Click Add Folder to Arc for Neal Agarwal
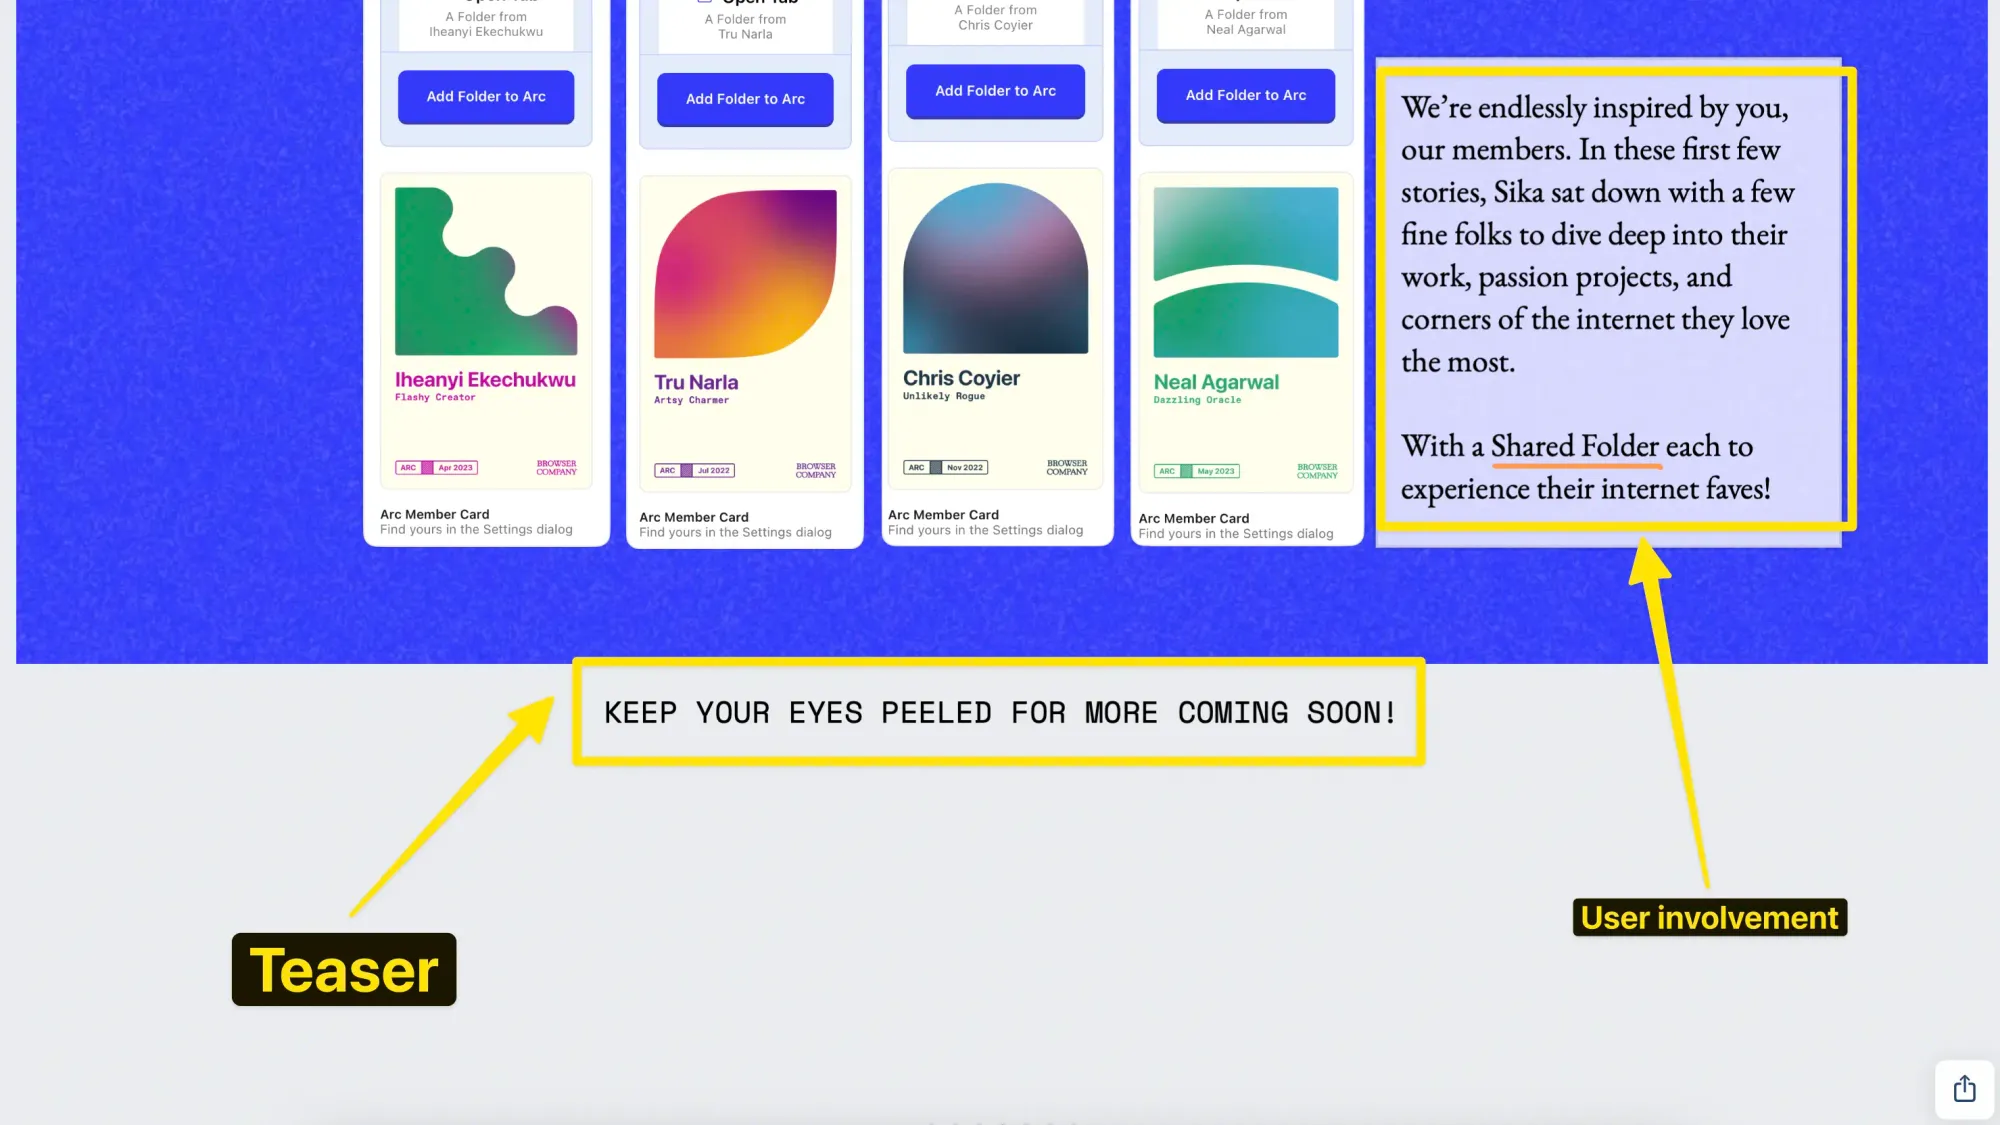Screen dimensions: 2000x1125 (x=1245, y=95)
